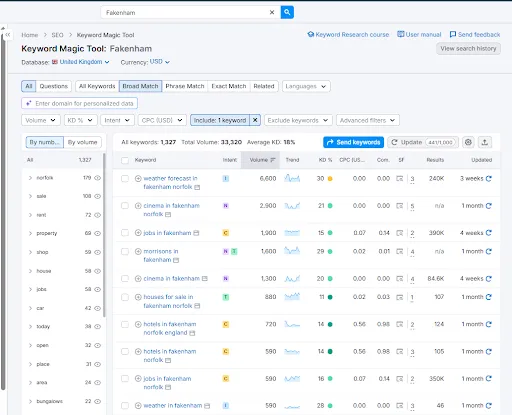This screenshot has width=512, height=415.
Task: Click the keyword groups panel scrollbar
Action: [104, 235]
